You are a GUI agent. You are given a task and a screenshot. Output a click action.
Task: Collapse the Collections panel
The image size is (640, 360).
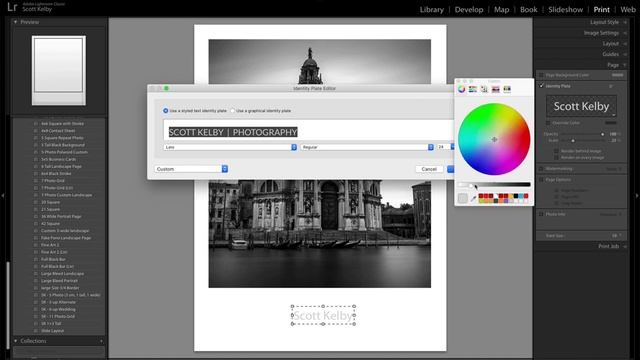point(16,341)
